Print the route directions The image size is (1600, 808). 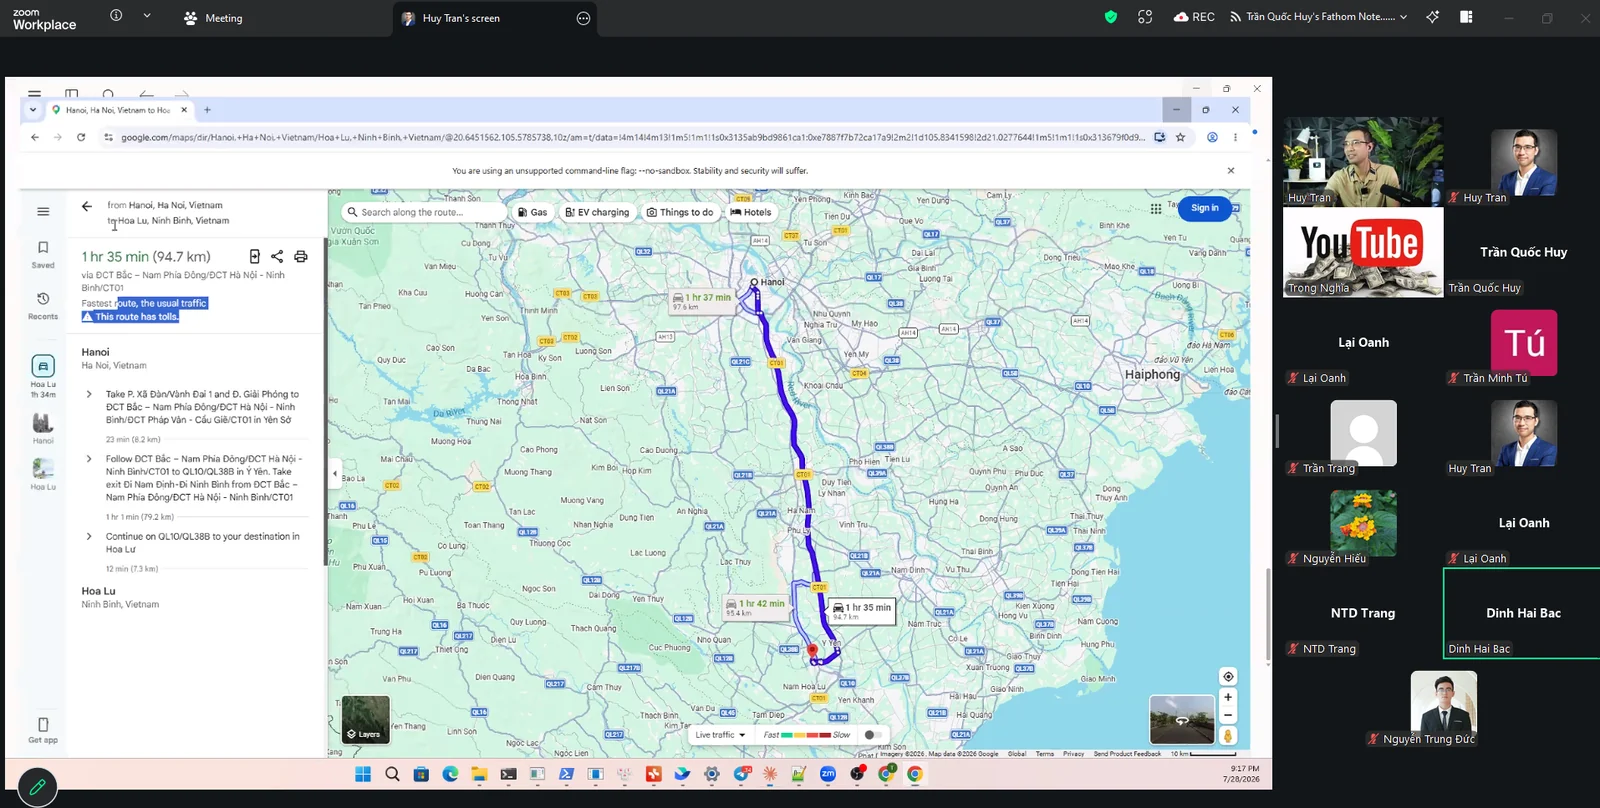pos(300,256)
